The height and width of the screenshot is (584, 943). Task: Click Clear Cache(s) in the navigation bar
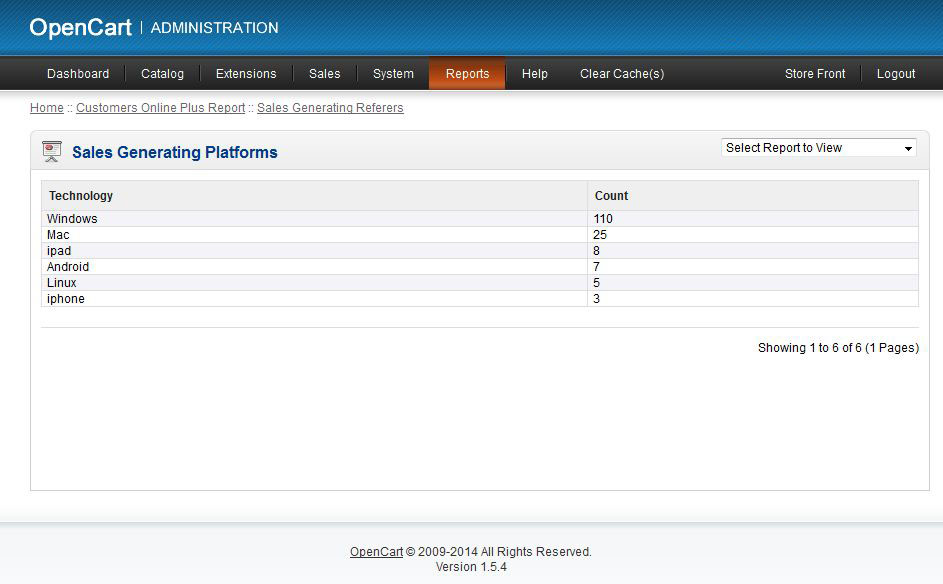tap(622, 74)
